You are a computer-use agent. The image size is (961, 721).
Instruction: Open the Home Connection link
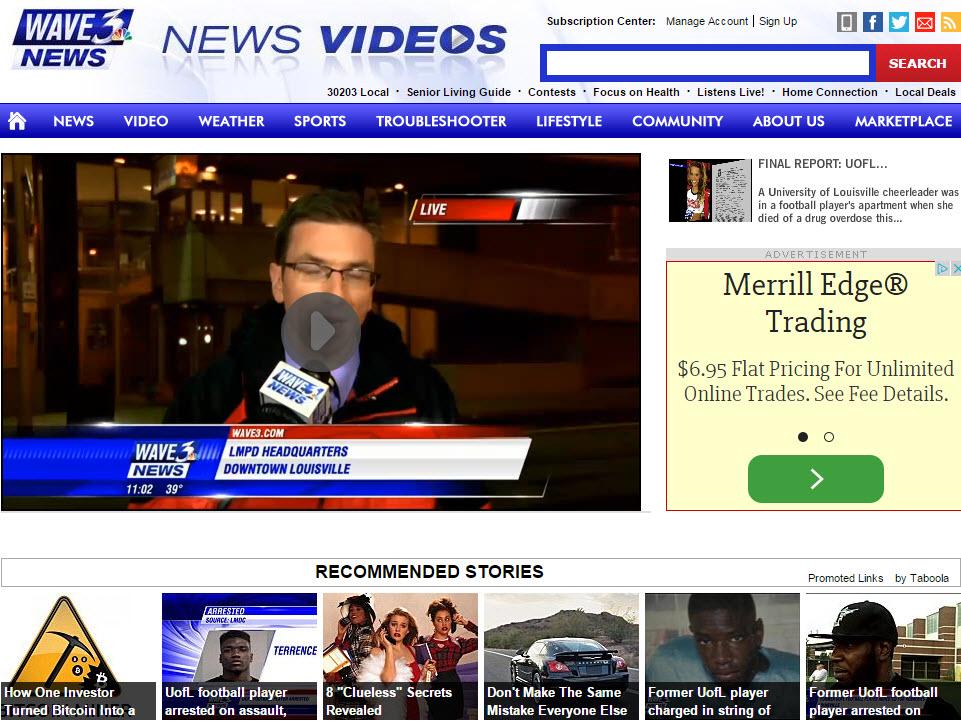click(830, 92)
